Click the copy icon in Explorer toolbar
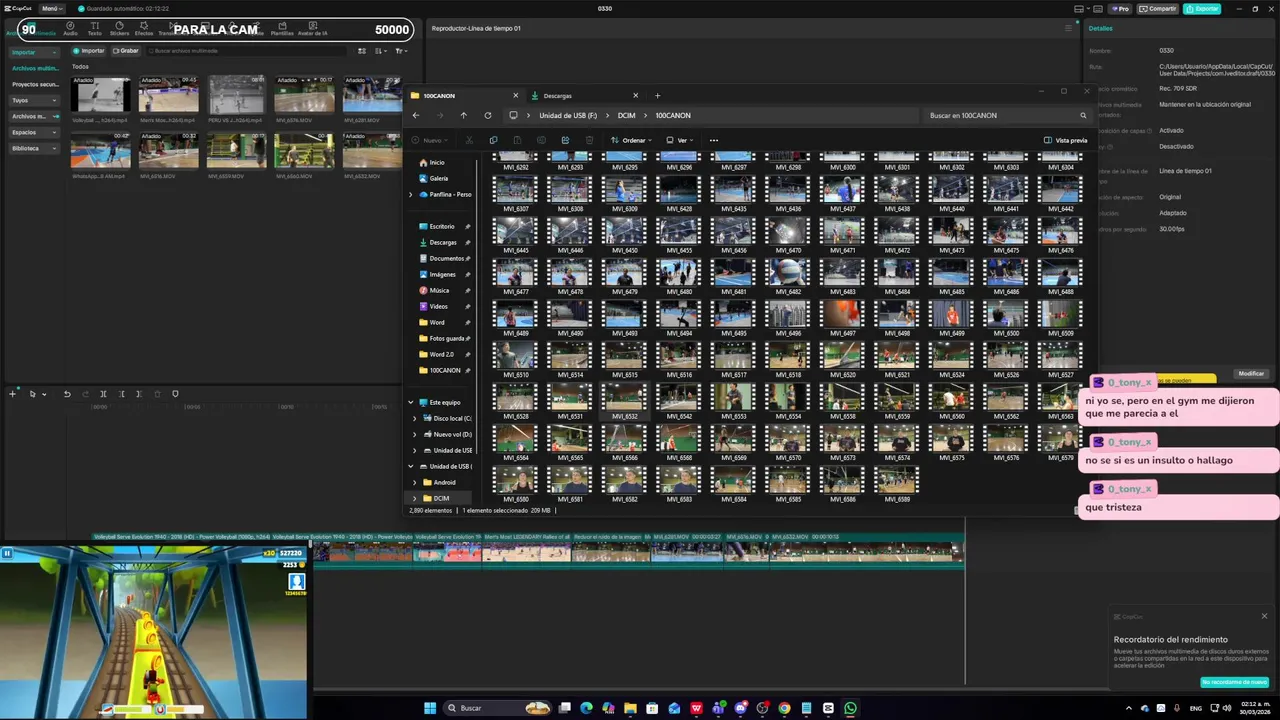The width and height of the screenshot is (1280, 720). click(493, 140)
